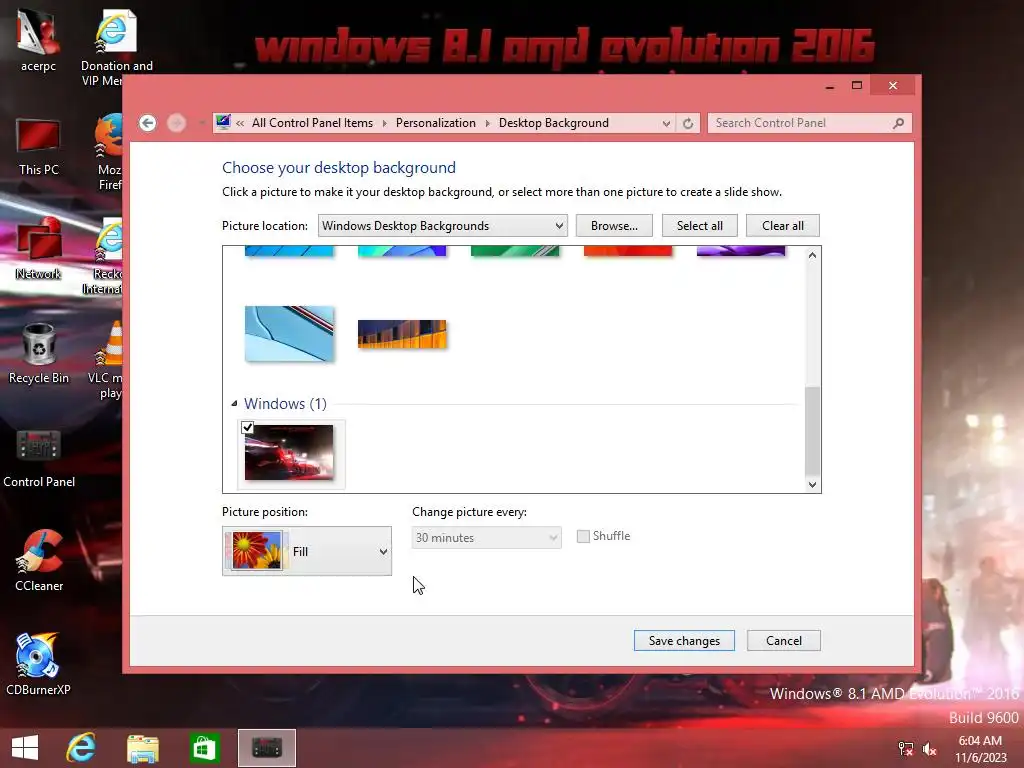Select the red racing wallpaper thumbnail

[x=289, y=452]
